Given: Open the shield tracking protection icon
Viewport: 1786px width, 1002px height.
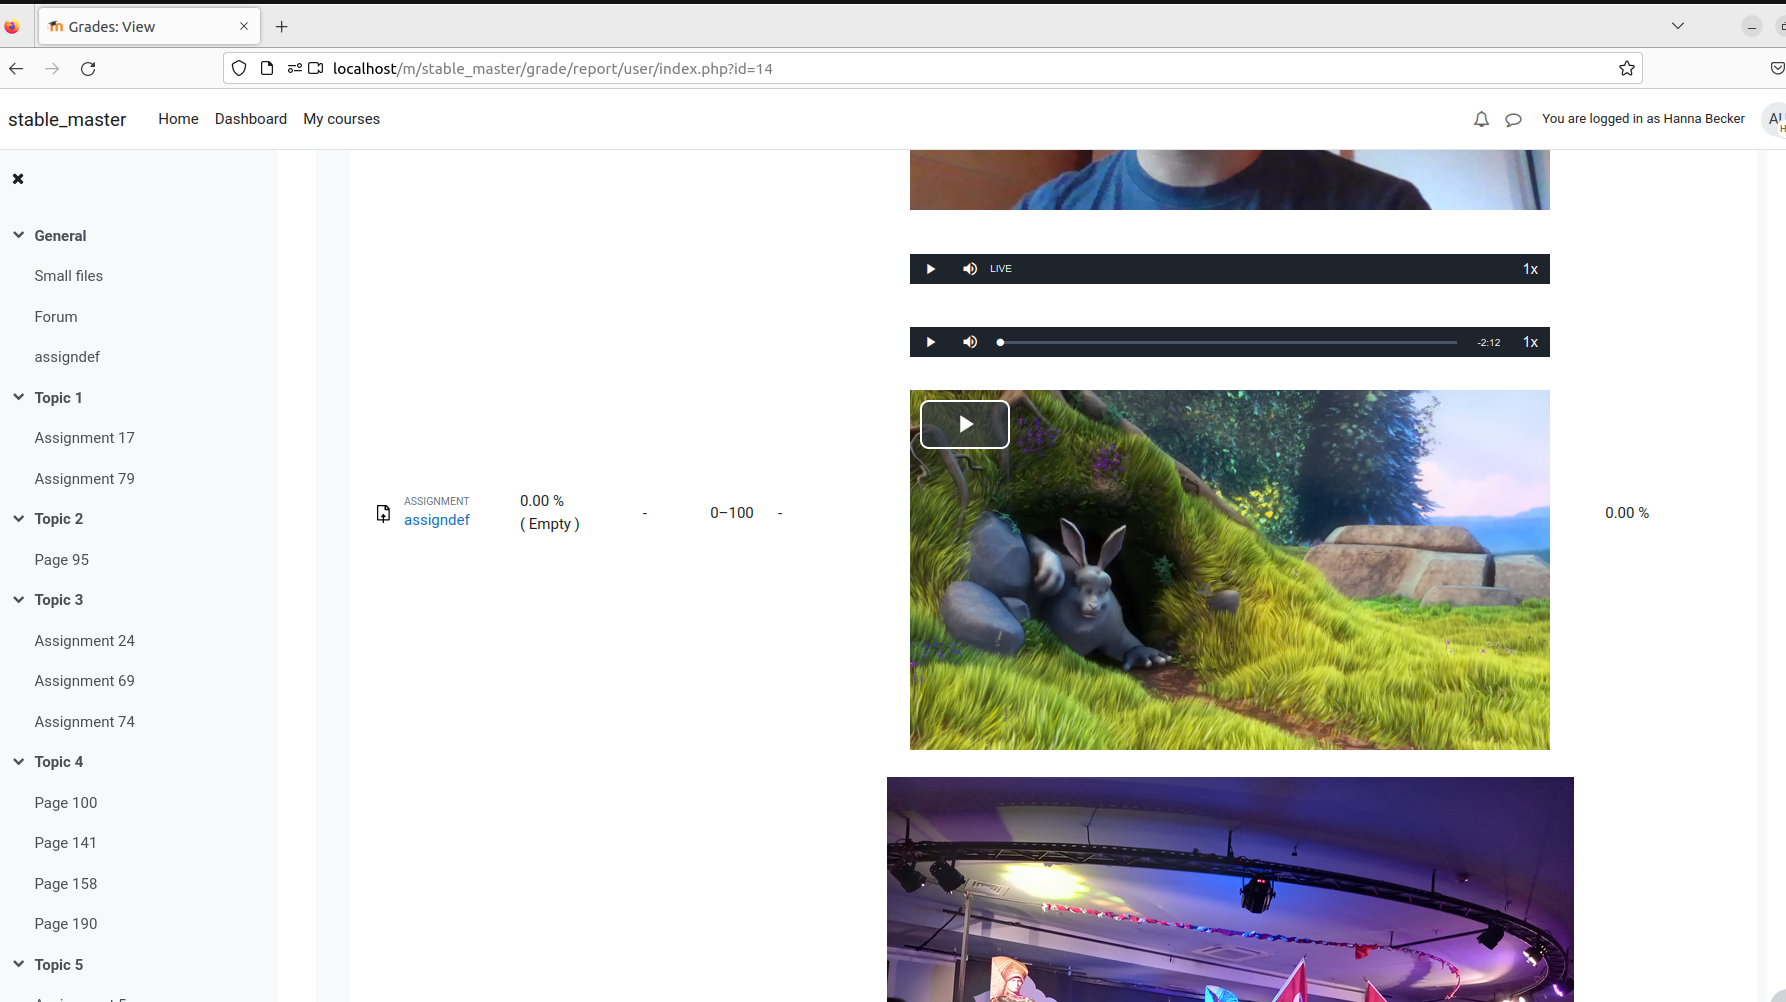Looking at the screenshot, I should (x=238, y=68).
